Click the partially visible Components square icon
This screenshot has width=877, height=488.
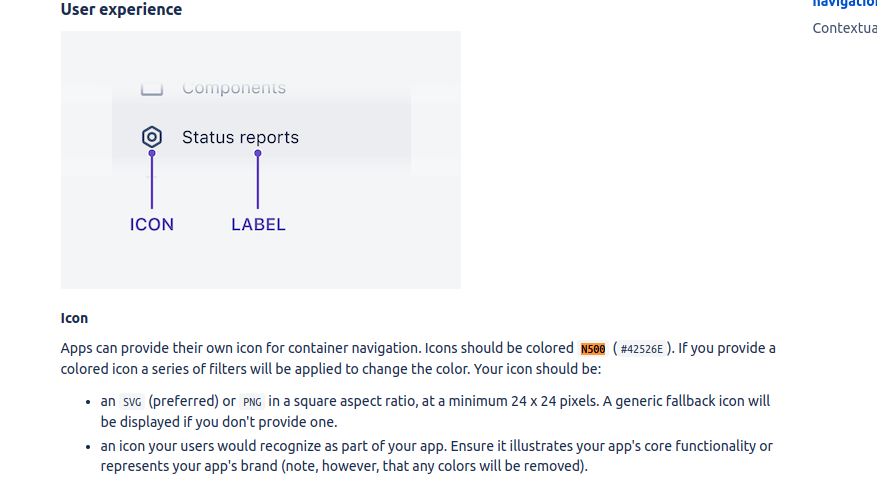152,88
